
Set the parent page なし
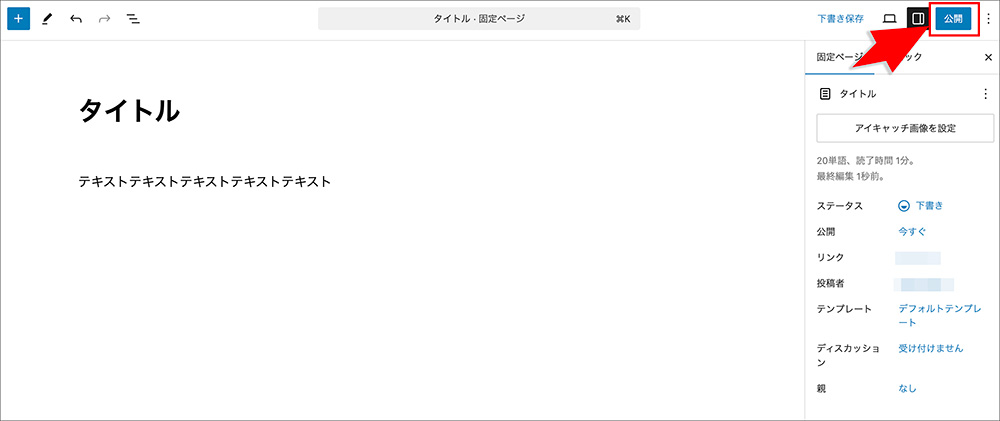click(908, 388)
